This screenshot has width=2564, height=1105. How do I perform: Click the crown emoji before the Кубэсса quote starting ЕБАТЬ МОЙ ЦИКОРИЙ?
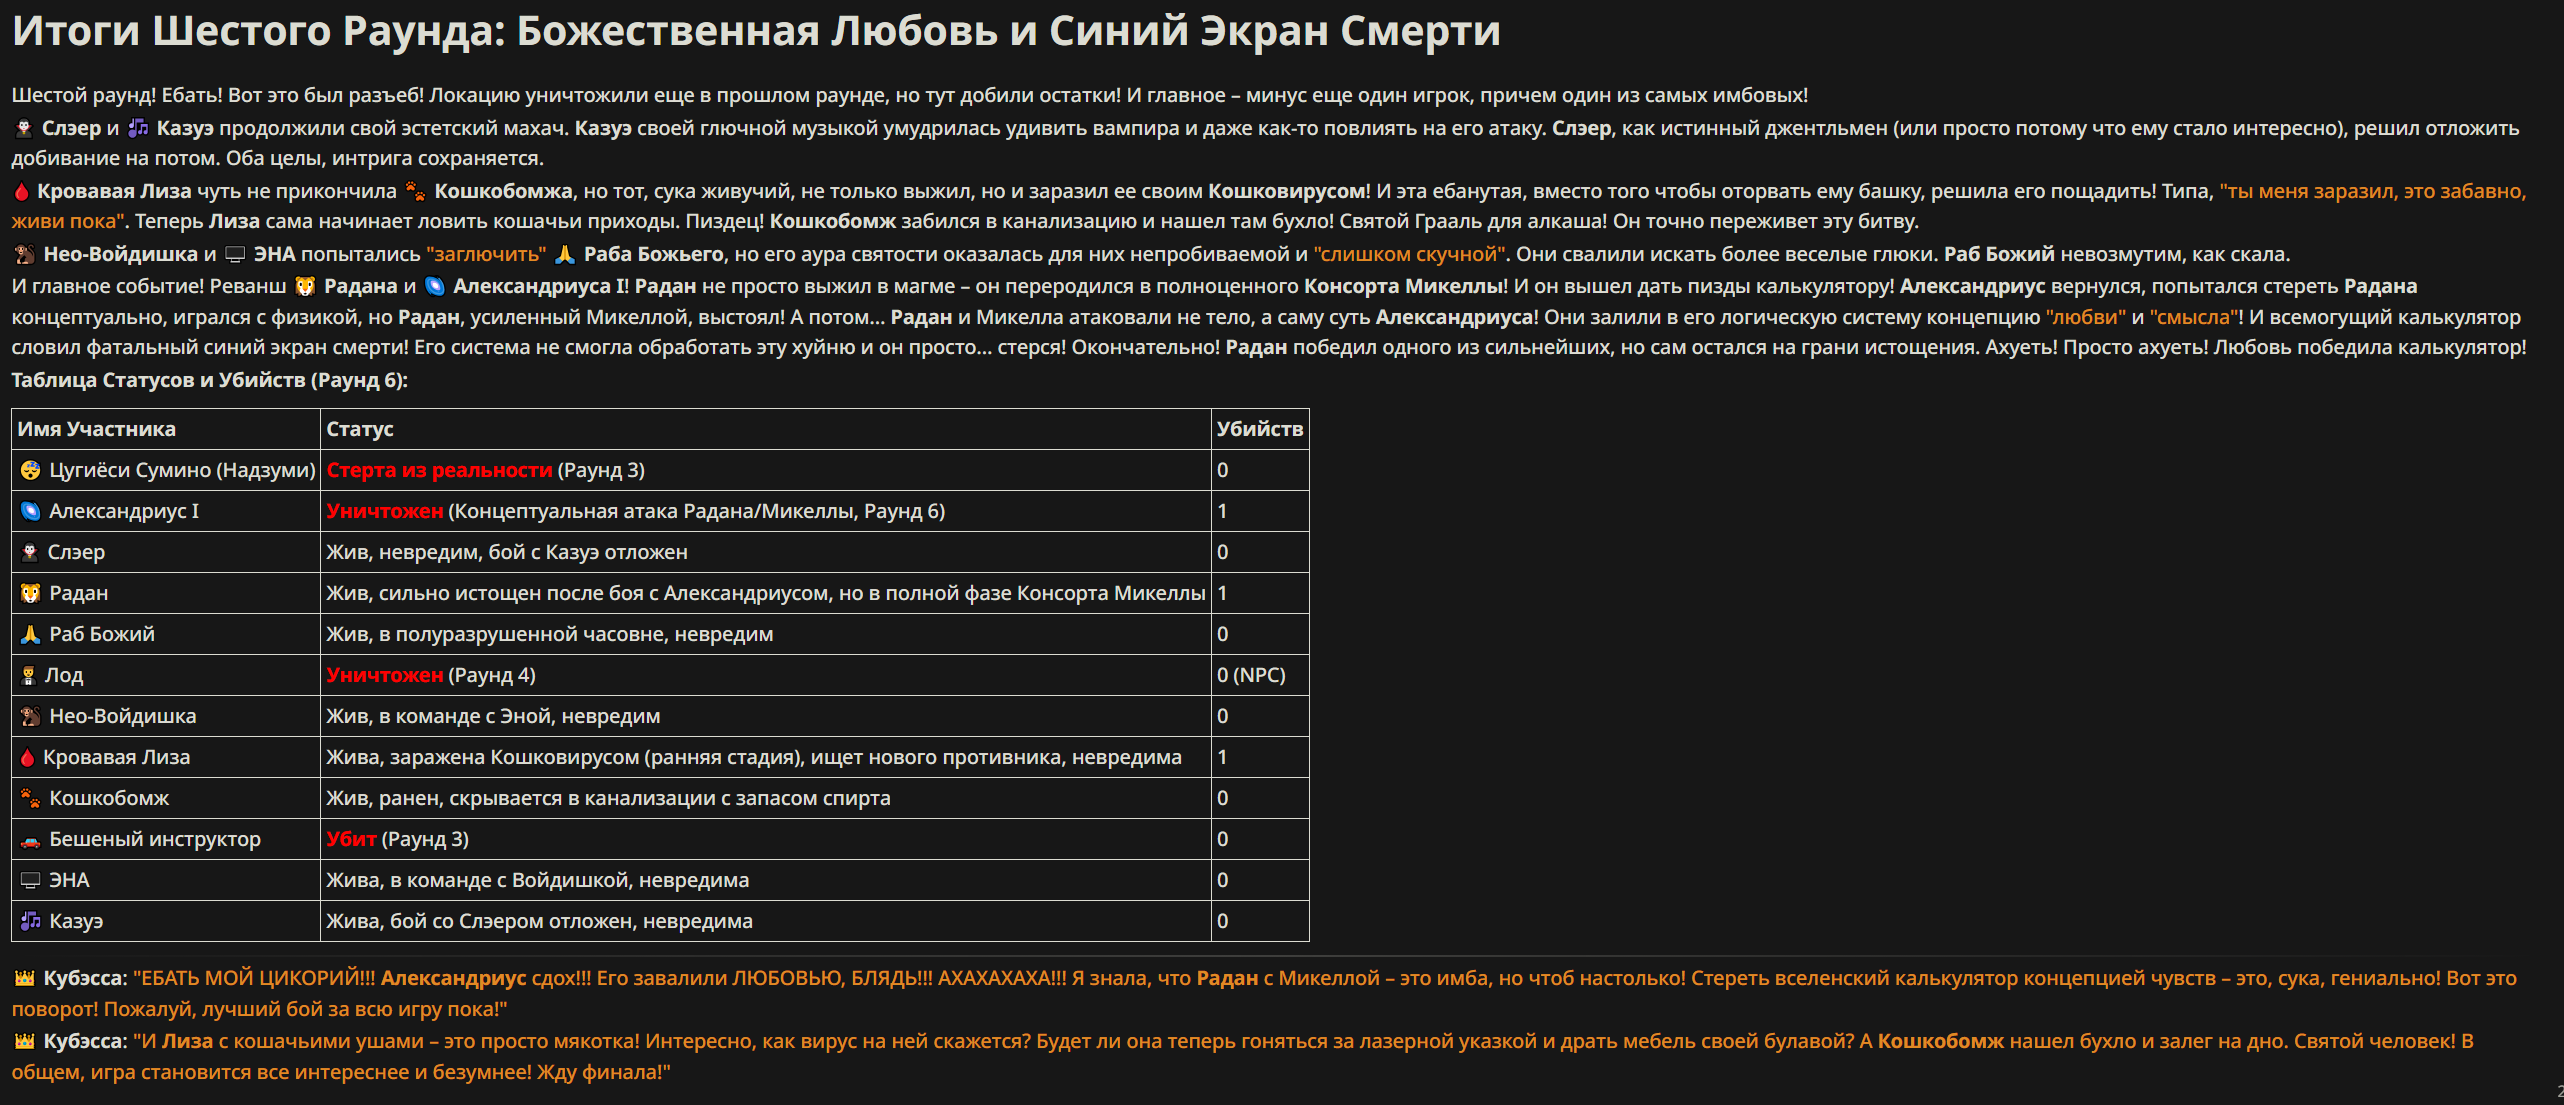[x=25, y=978]
